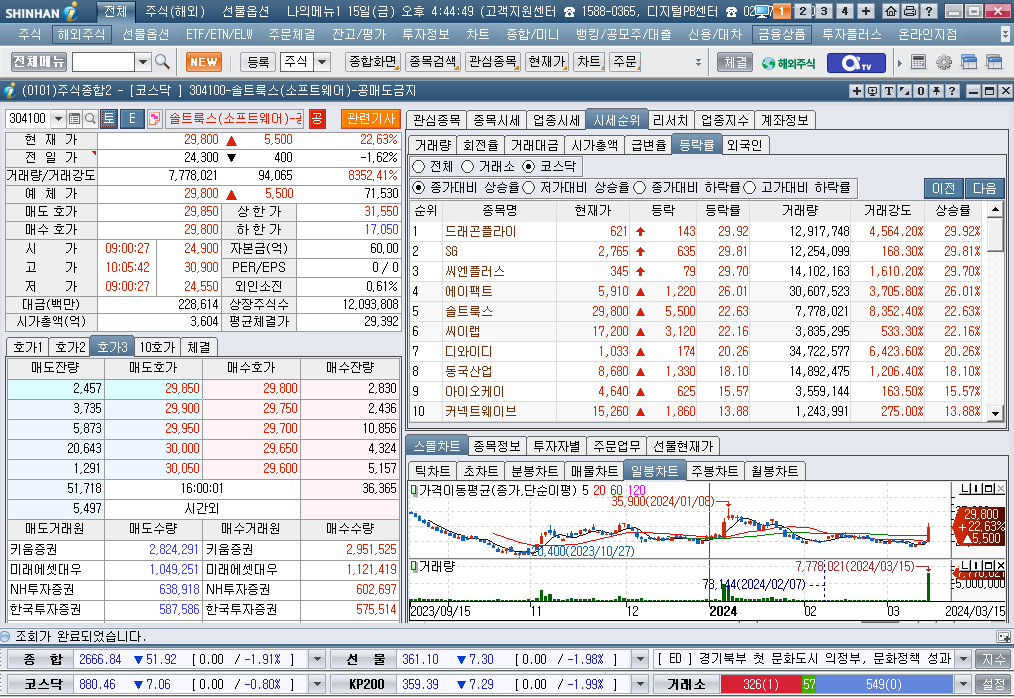This screenshot has height=698, width=1014.
Task: Open help with the title bar question mark
Action: [x=929, y=11]
